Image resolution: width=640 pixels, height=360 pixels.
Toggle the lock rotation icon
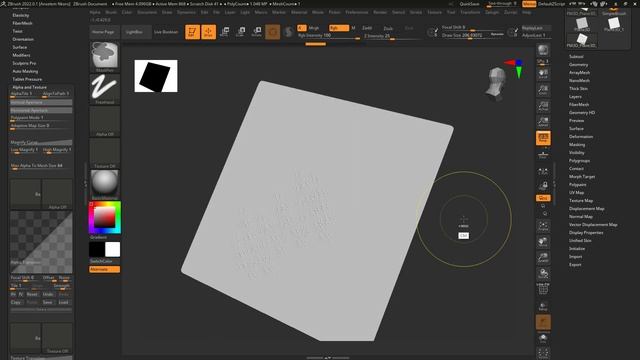543,186
